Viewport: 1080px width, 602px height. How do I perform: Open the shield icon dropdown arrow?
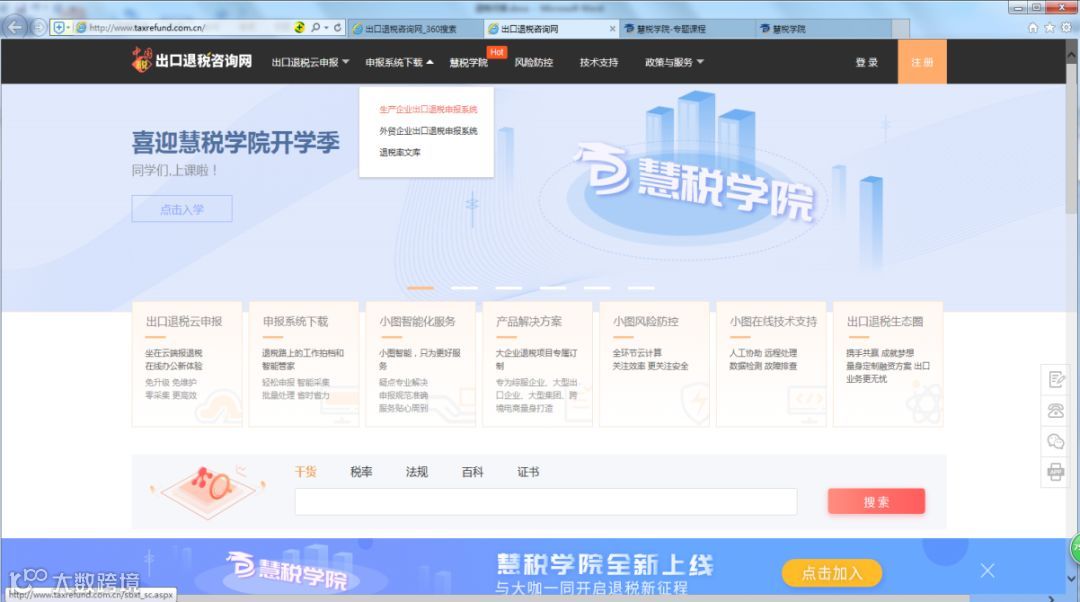[68, 28]
